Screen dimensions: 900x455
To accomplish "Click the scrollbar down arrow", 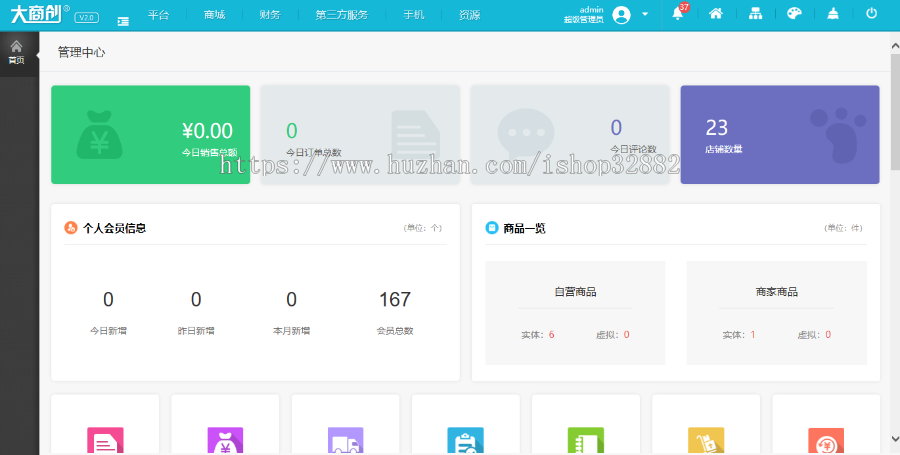I will [x=895, y=439].
